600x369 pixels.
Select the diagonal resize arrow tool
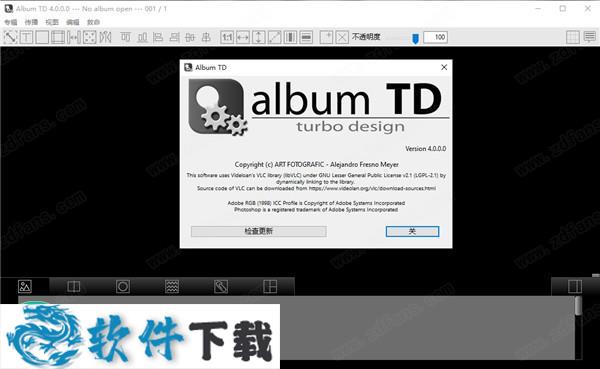pyautogui.click(x=10, y=37)
